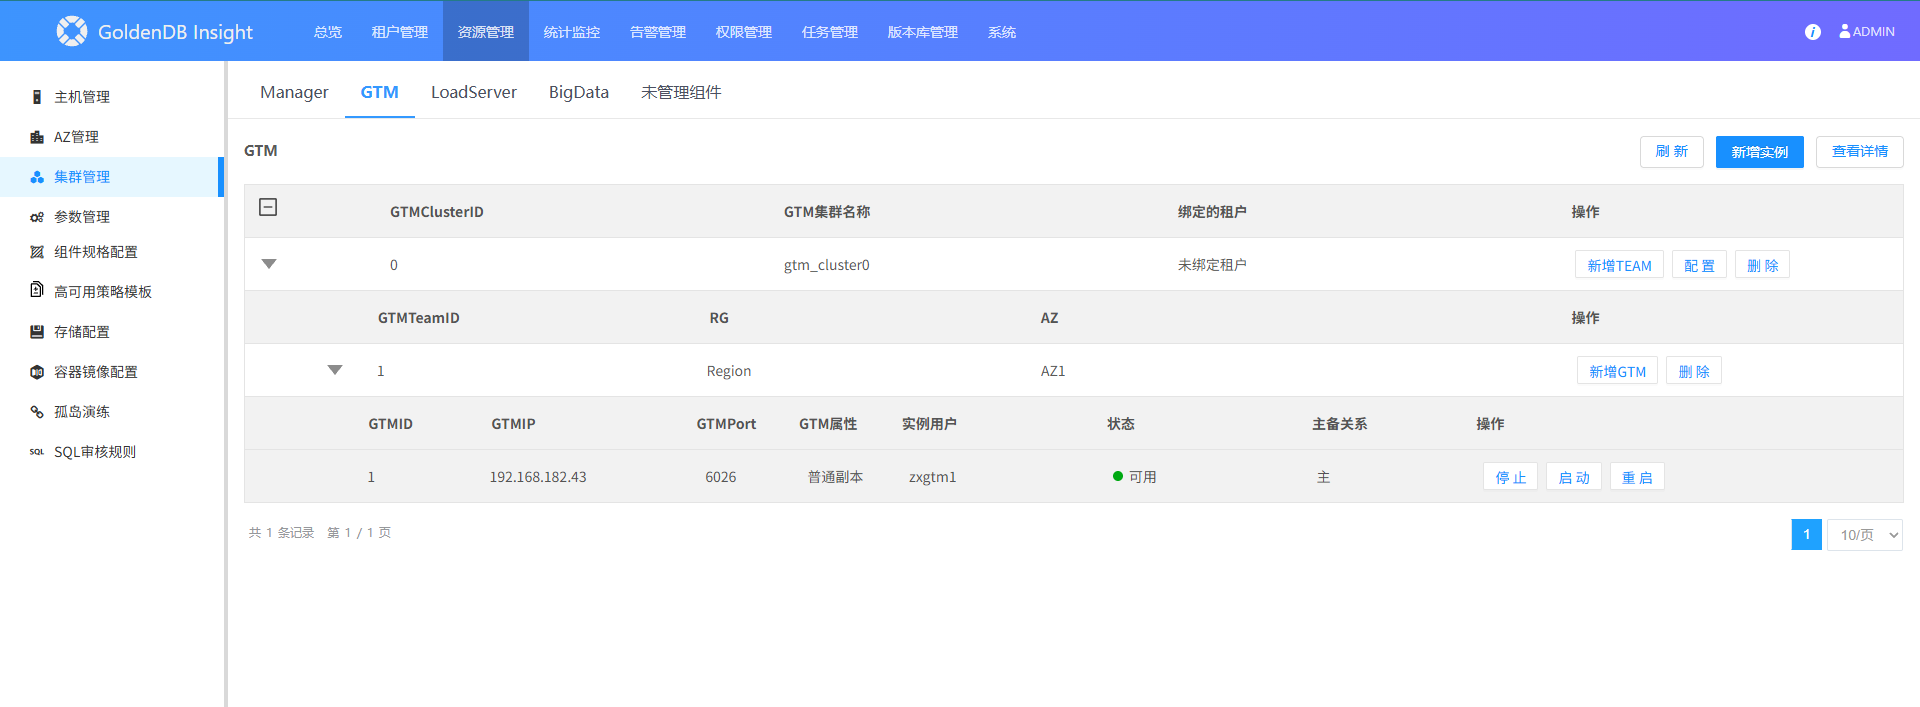1920x707 pixels.
Task: Click the 高可用策略模板 document icon
Action: coord(37,290)
